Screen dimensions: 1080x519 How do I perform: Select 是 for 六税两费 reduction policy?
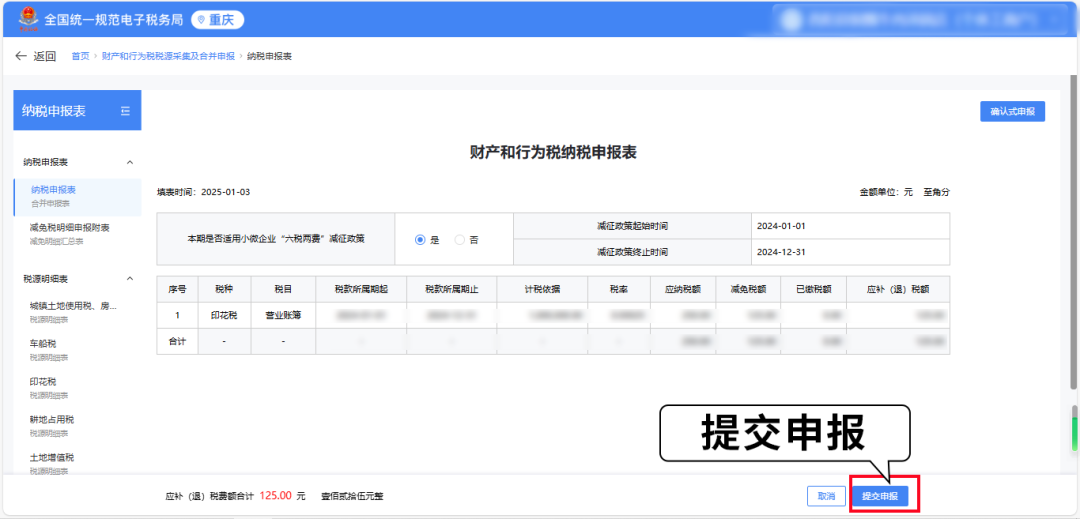[x=421, y=240]
